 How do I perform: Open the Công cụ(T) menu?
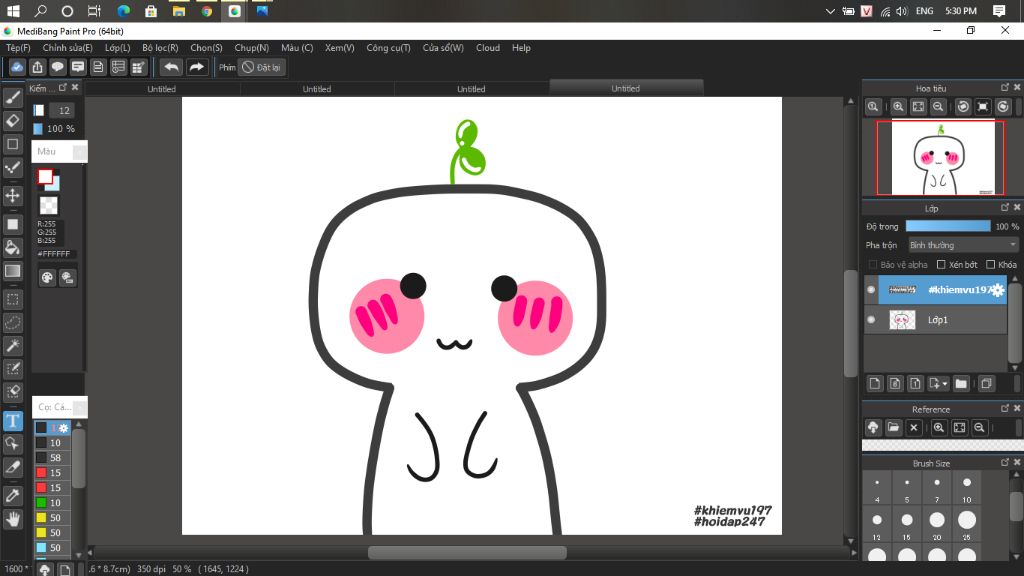388,48
